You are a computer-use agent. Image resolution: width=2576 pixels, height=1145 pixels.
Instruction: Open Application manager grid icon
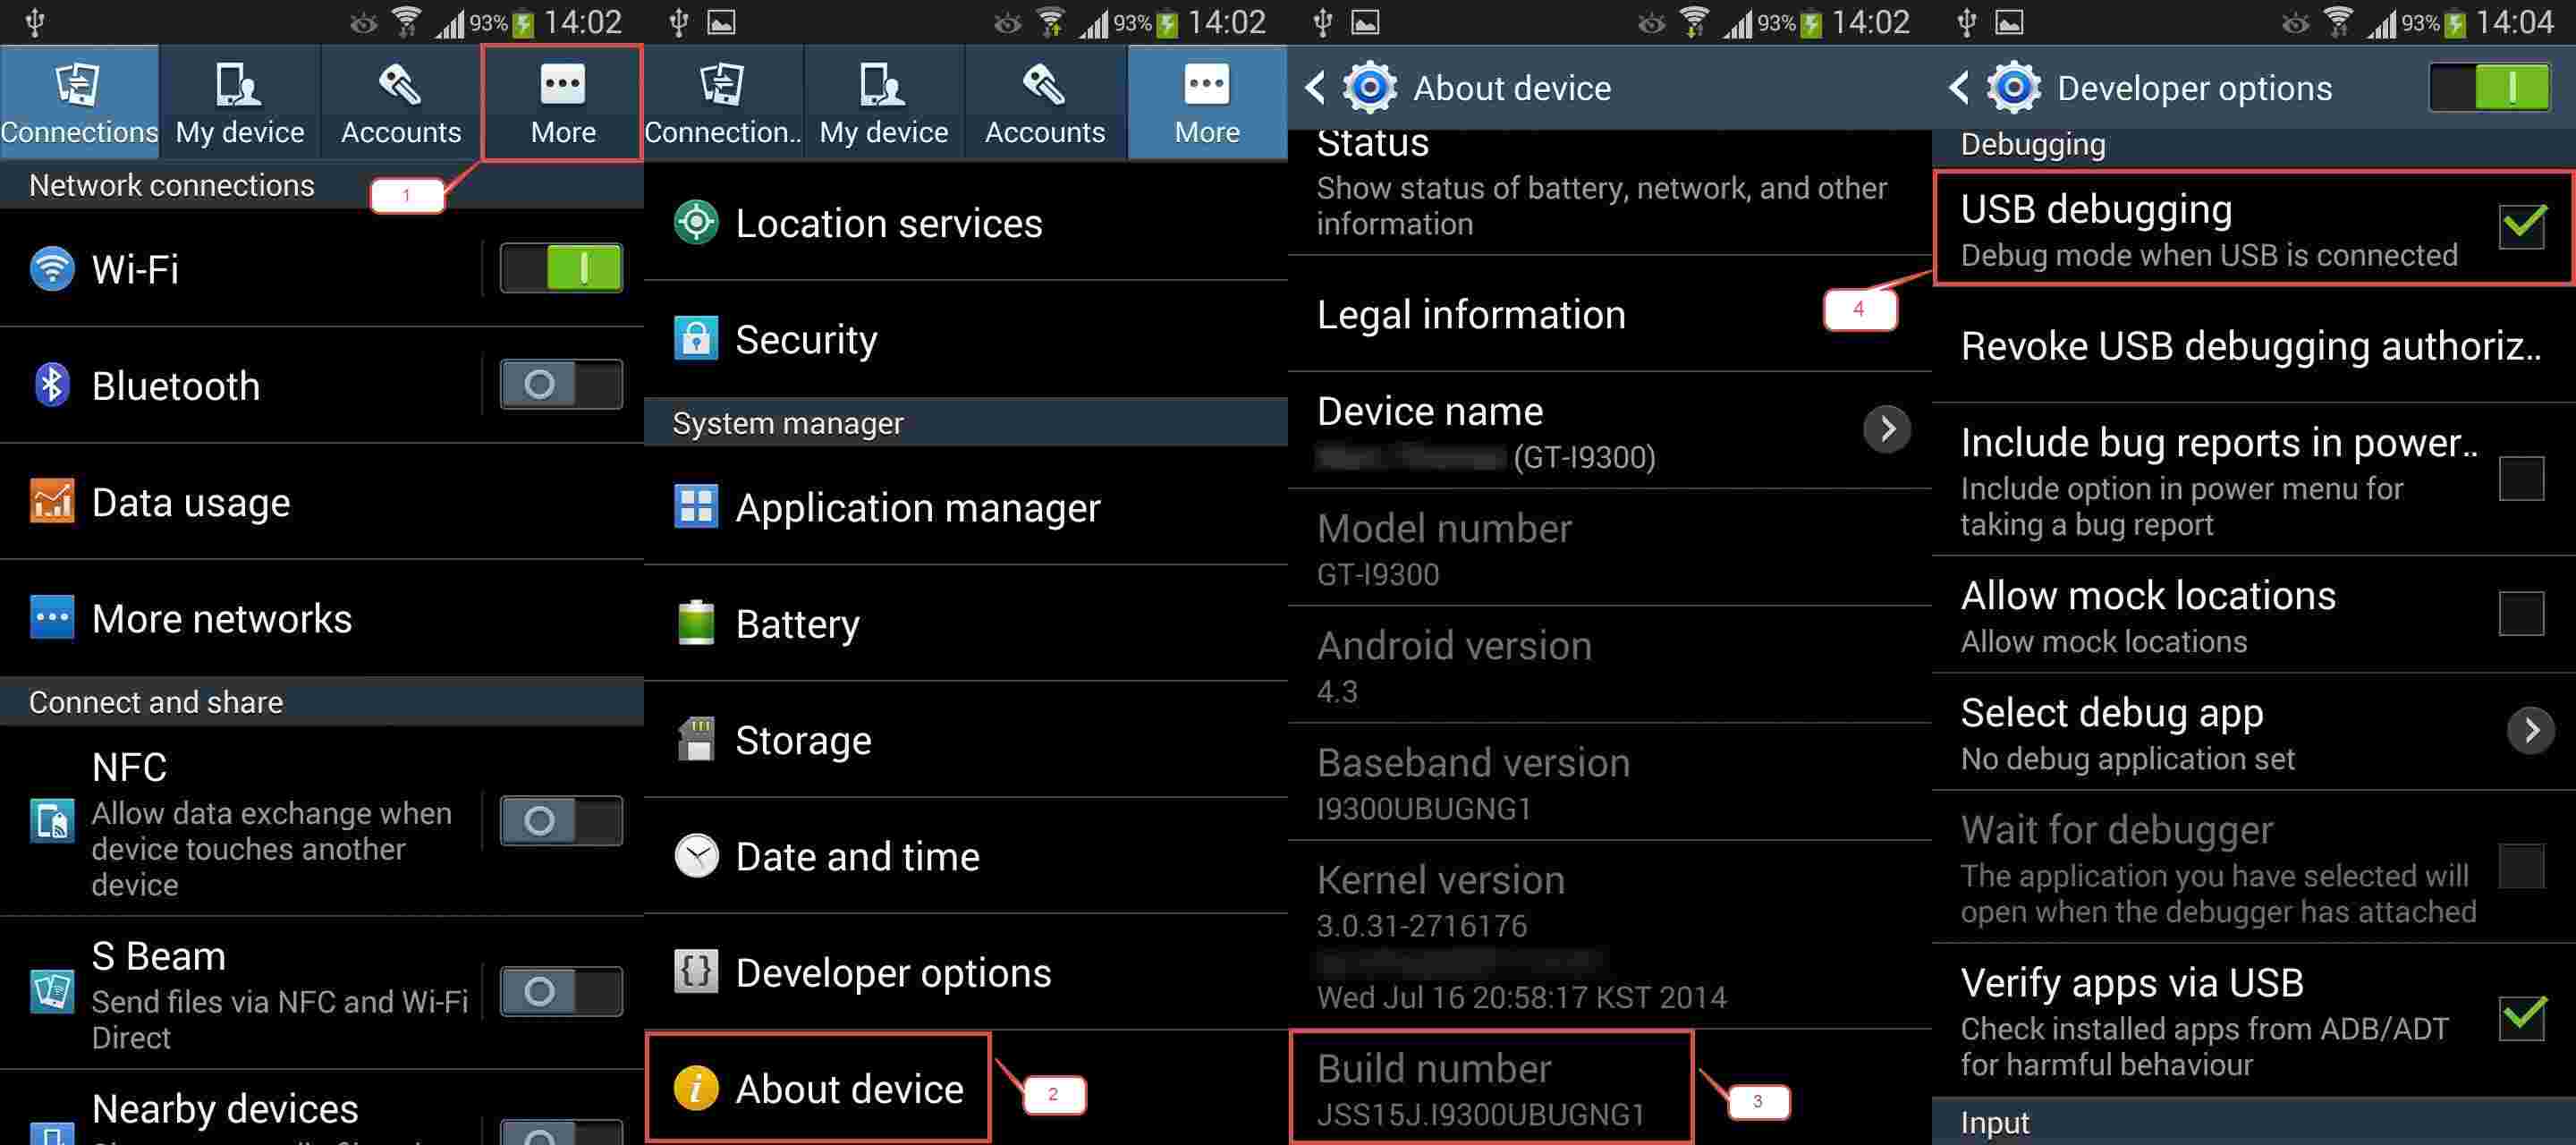point(696,506)
